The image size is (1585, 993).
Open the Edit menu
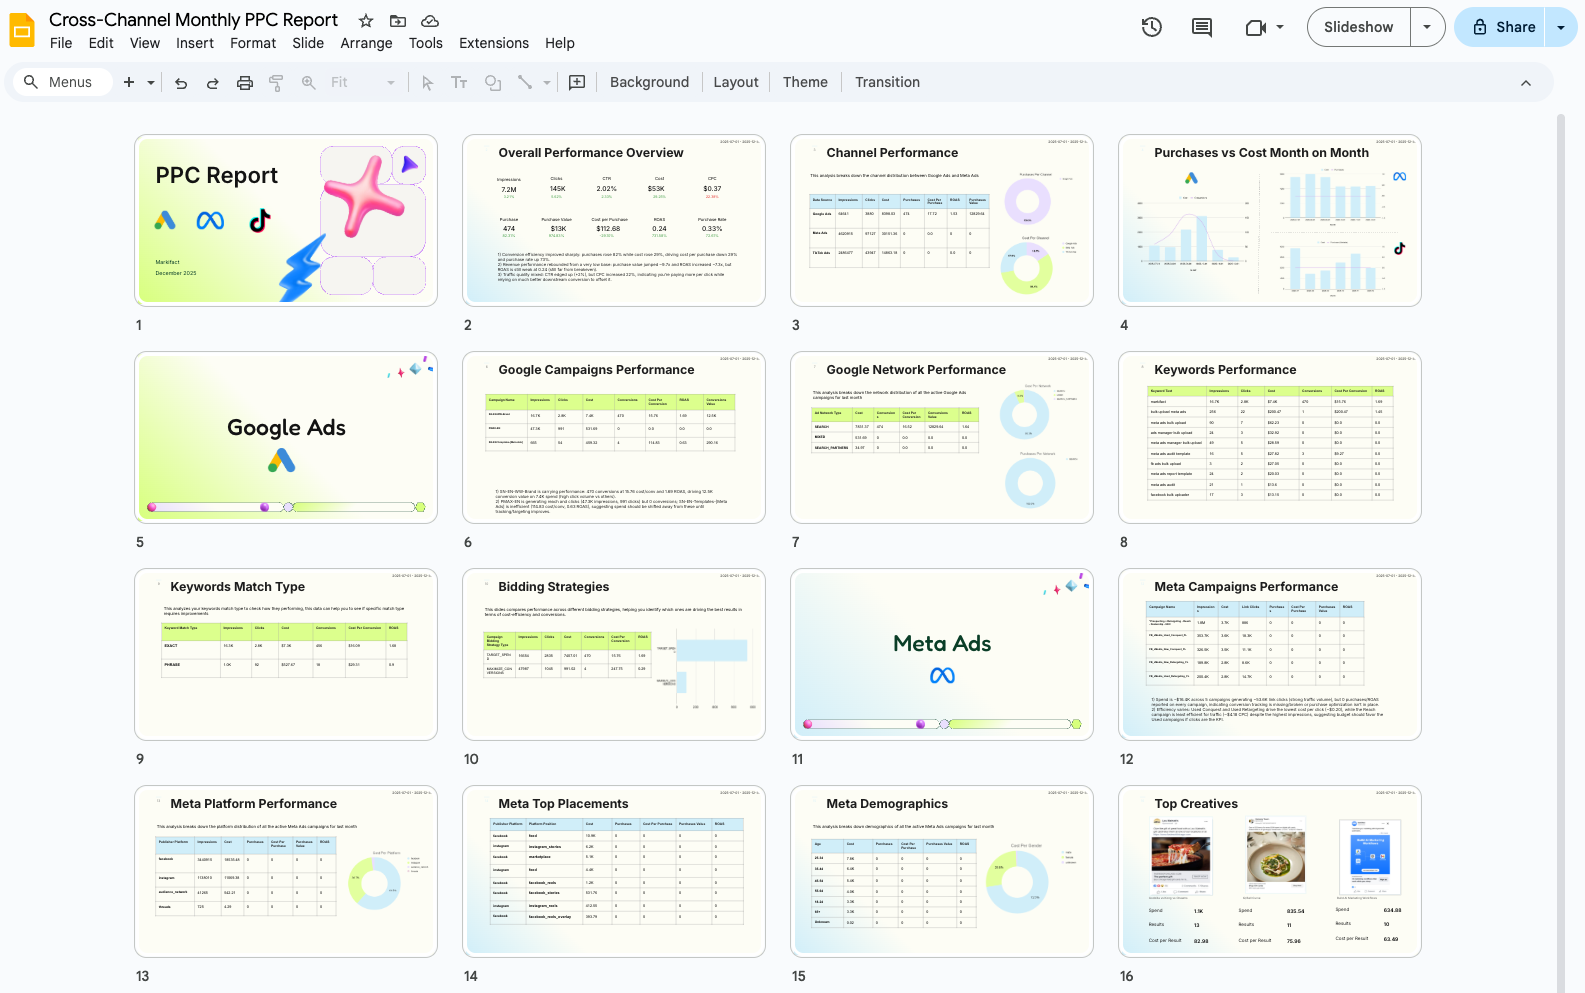coord(101,43)
